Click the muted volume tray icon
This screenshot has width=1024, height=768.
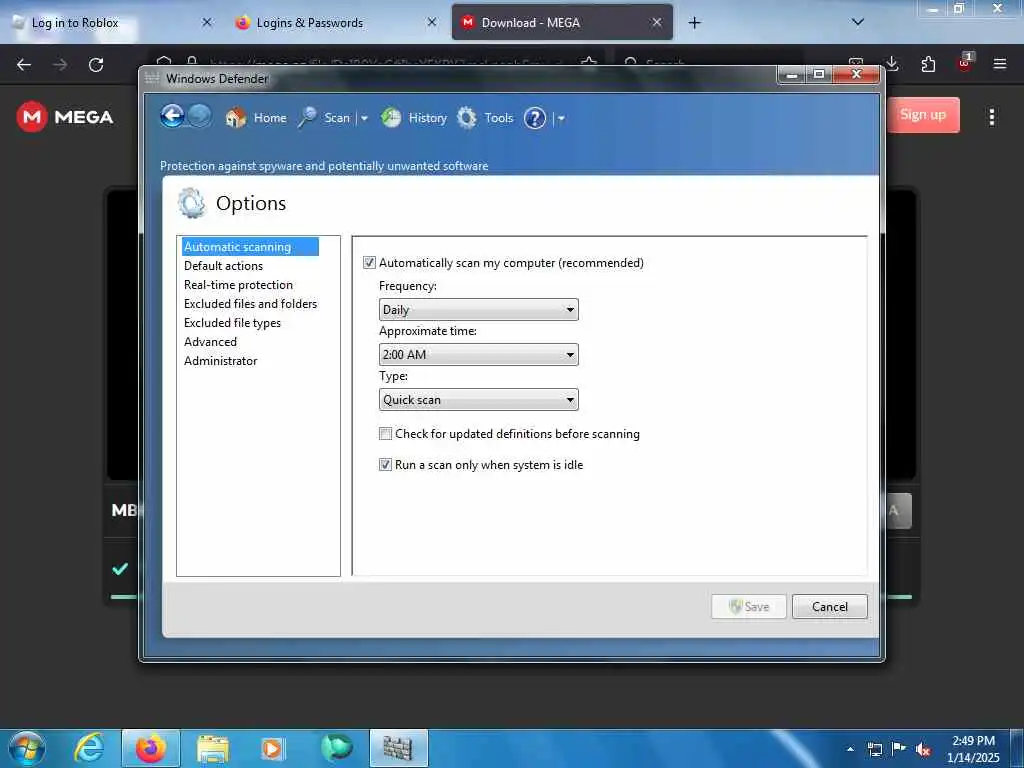click(x=923, y=749)
